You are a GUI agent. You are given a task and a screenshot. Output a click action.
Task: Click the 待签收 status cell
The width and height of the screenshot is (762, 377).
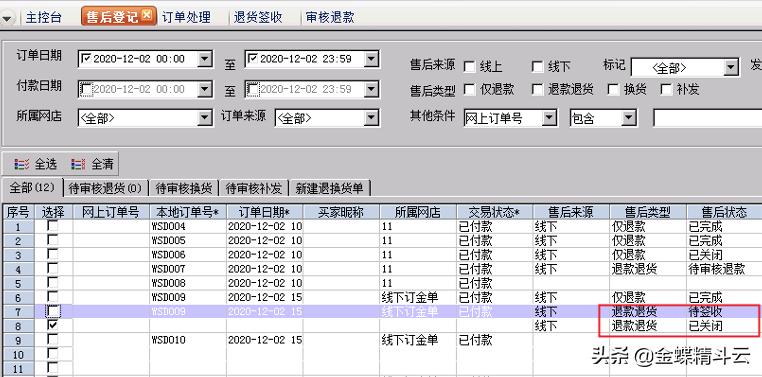pos(724,311)
